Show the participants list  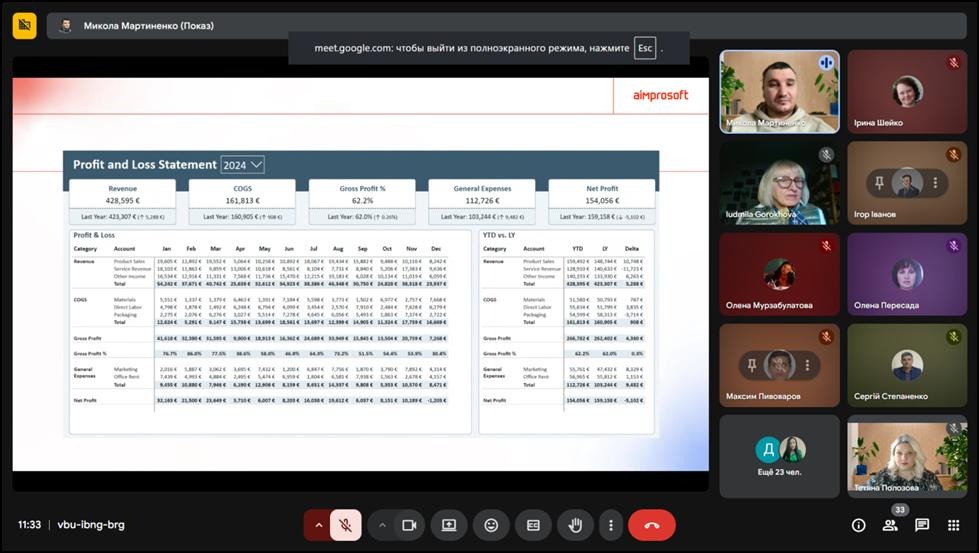[890, 525]
